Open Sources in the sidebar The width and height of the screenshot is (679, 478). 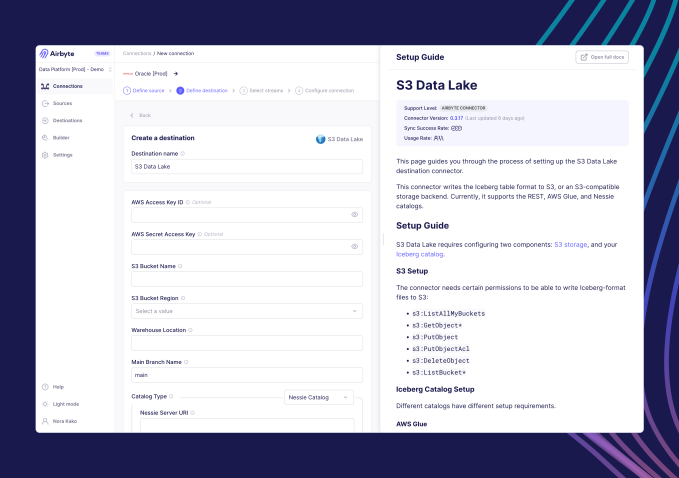(74, 103)
